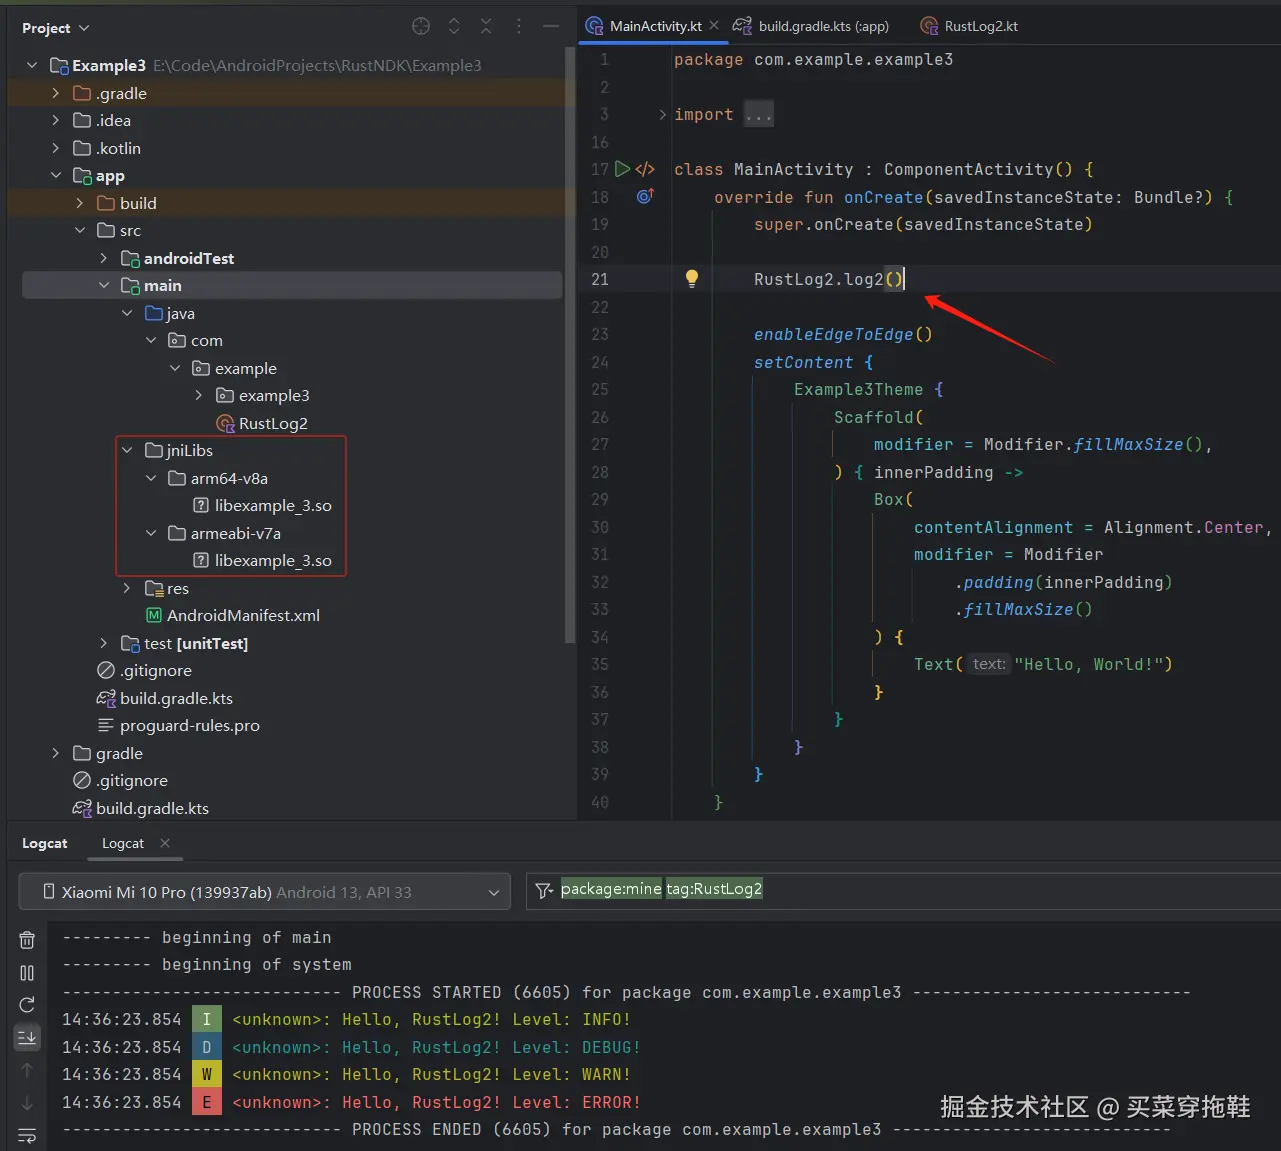The height and width of the screenshot is (1151, 1281).
Task: Click the yellow light bulb intention icon
Action: pos(691,279)
